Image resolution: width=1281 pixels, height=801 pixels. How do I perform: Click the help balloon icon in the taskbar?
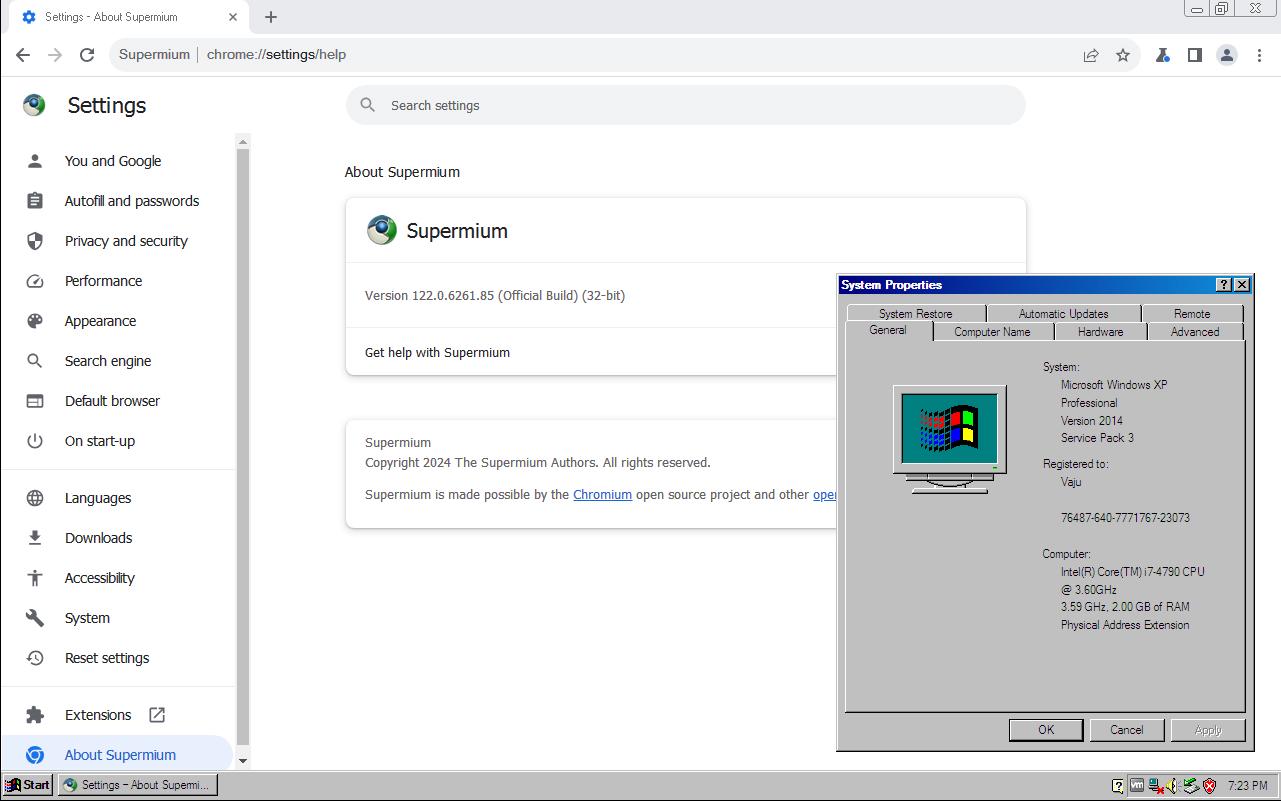point(1118,786)
